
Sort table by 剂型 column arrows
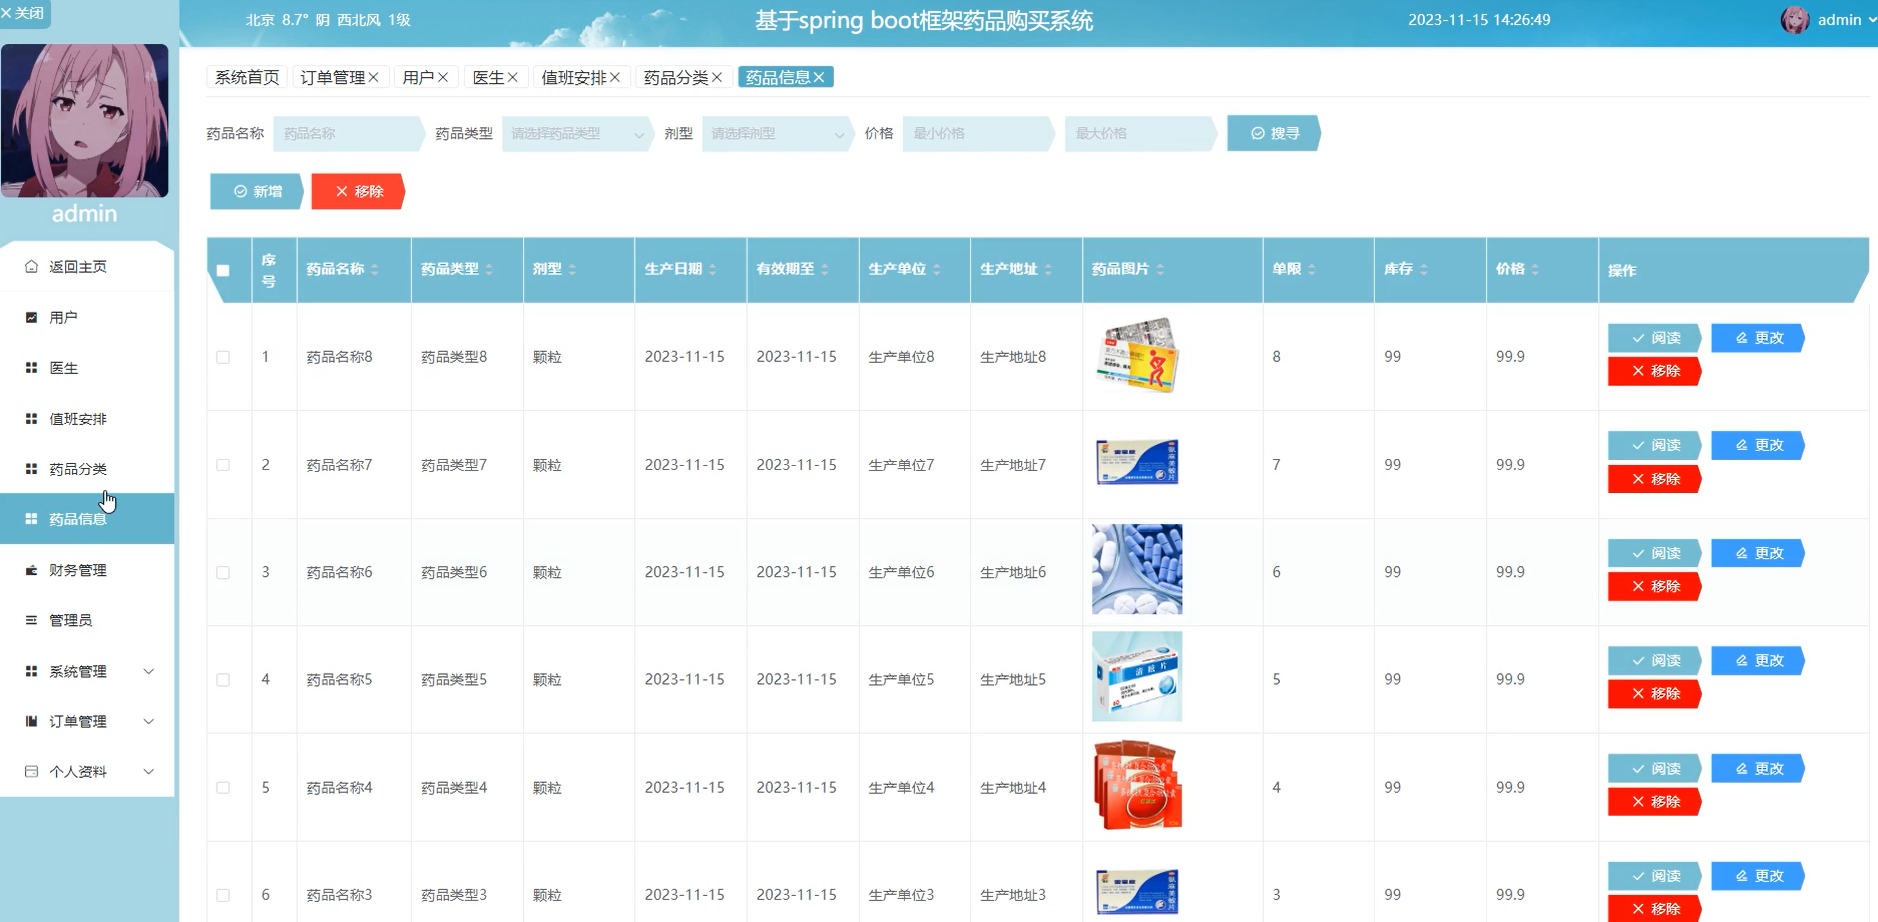click(572, 270)
